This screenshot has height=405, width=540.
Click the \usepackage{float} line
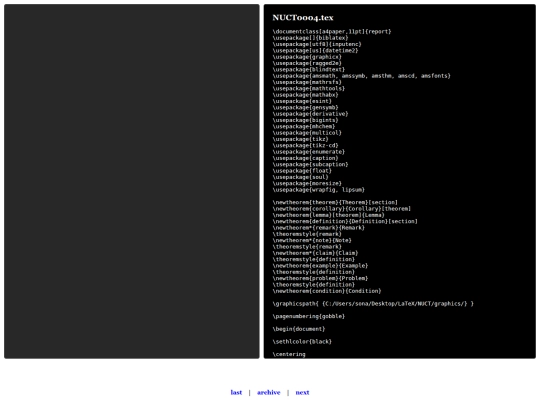pos(302,171)
